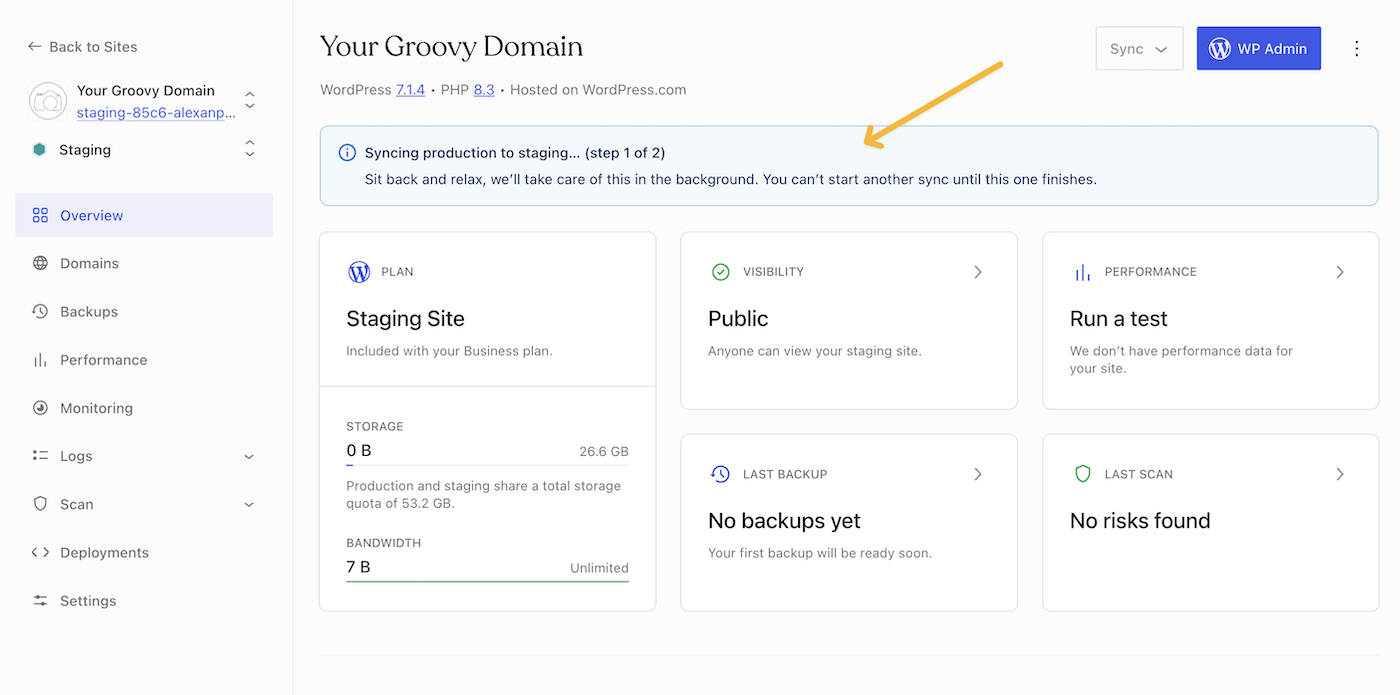Click the Deployments code brackets icon
This screenshot has height=695, width=1400.
[40, 552]
